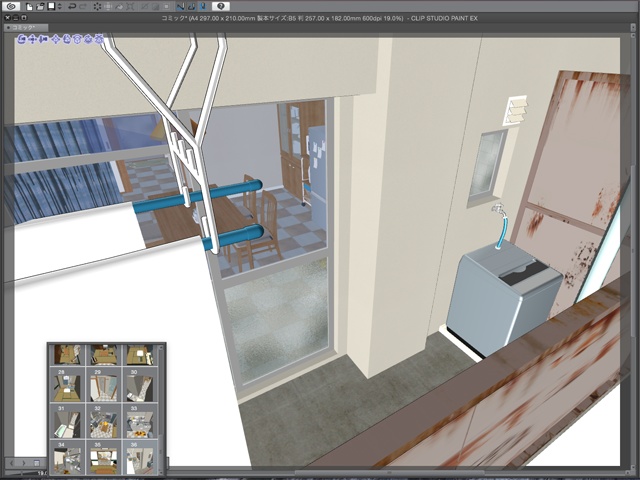The width and height of the screenshot is (640, 480).
Task: Click the object move 3D manipulator icon
Action: pos(56,39)
